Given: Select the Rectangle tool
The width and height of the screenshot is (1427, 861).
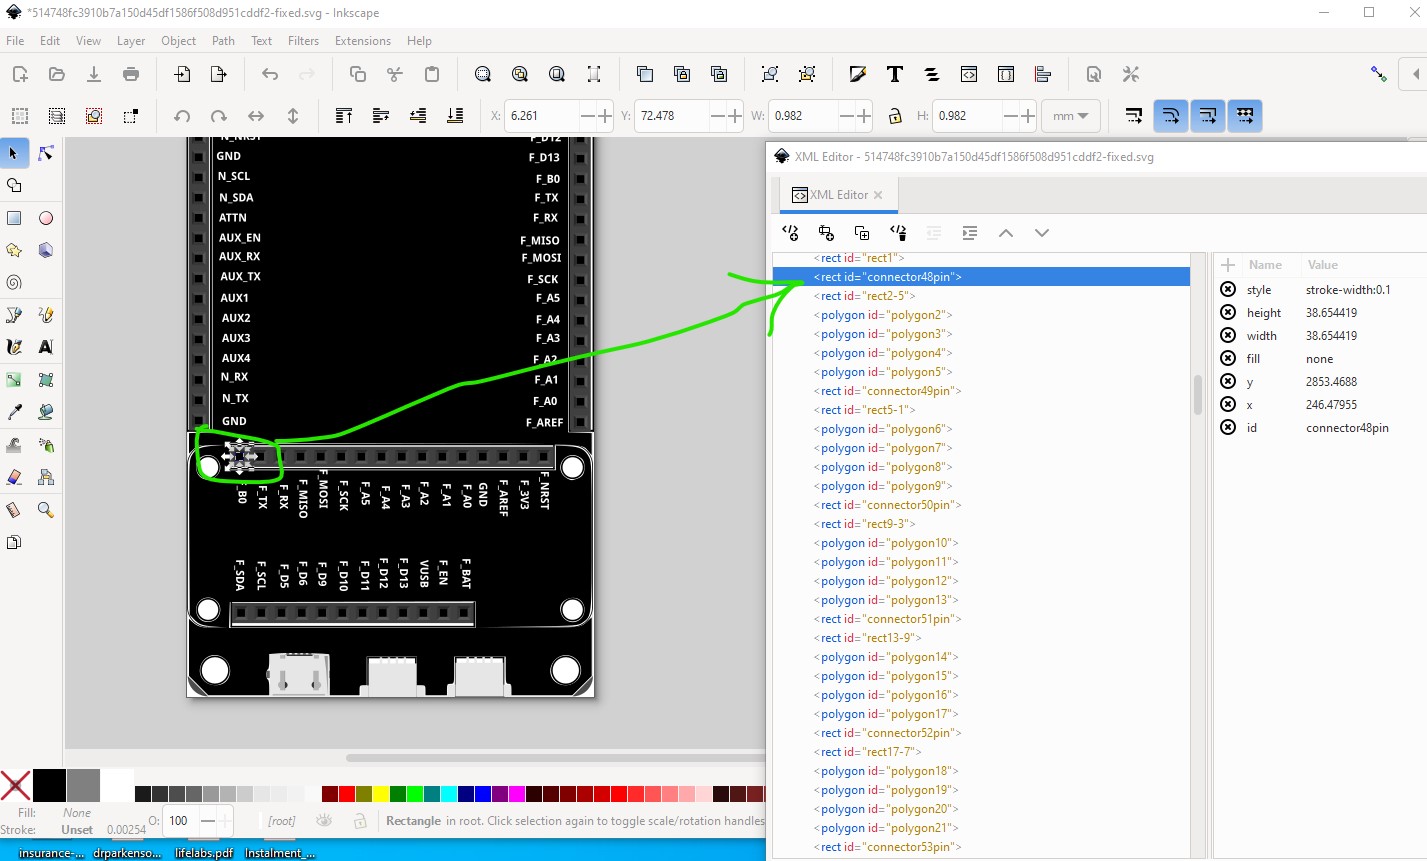Looking at the screenshot, I should [14, 218].
